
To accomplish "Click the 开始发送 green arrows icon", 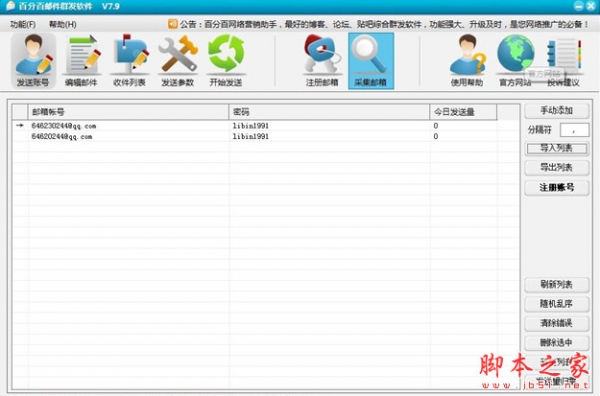I will [226, 61].
